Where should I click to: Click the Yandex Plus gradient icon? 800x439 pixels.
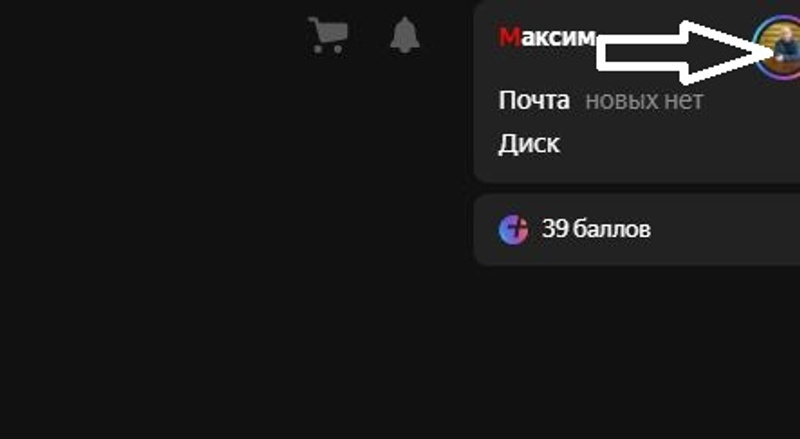[513, 230]
